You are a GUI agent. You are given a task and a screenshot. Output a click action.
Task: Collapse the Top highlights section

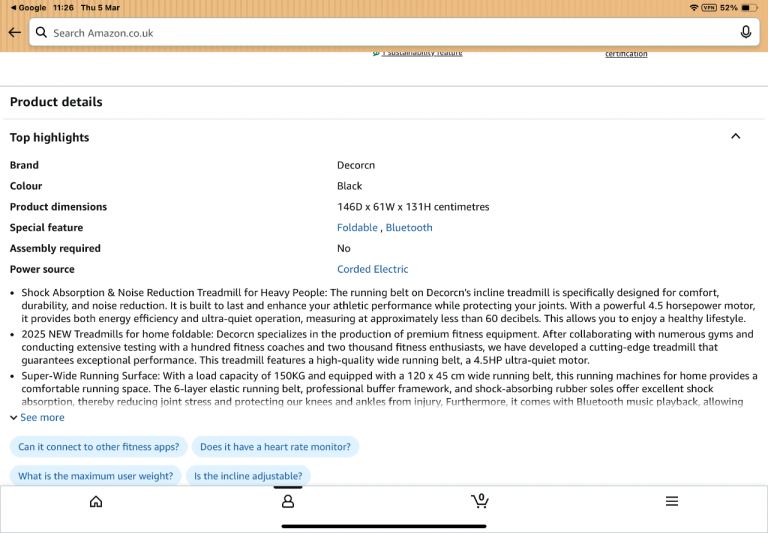click(735, 137)
